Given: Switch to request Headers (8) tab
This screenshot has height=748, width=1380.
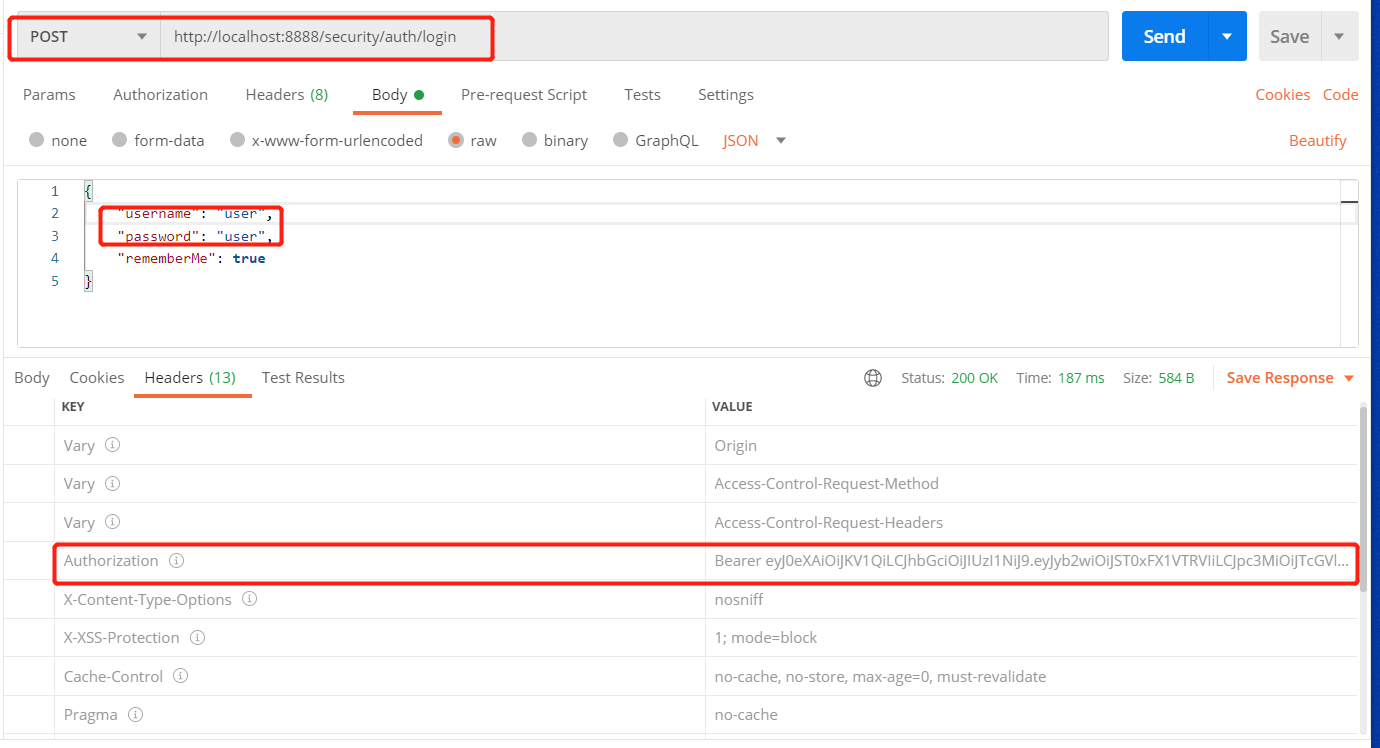Looking at the screenshot, I should pos(287,95).
